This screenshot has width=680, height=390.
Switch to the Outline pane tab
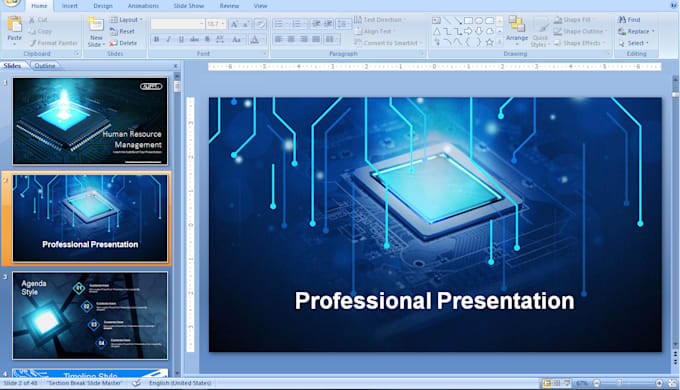pyautogui.click(x=45, y=66)
